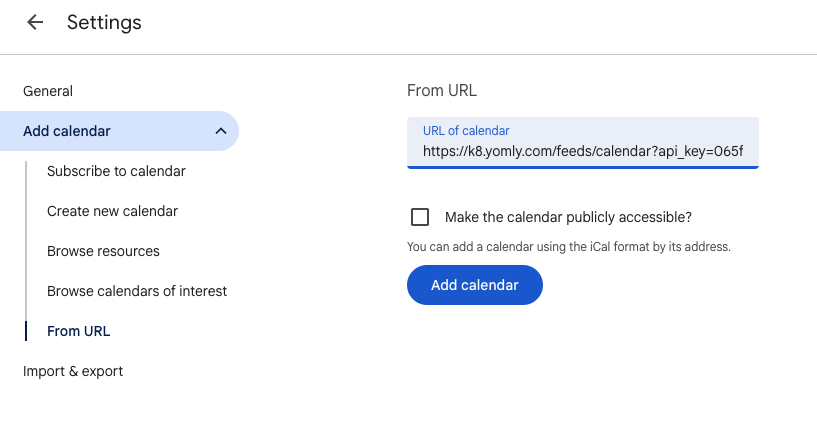Viewport: 817px width, 423px height.
Task: Select Browse calendars of interest
Action: click(137, 291)
